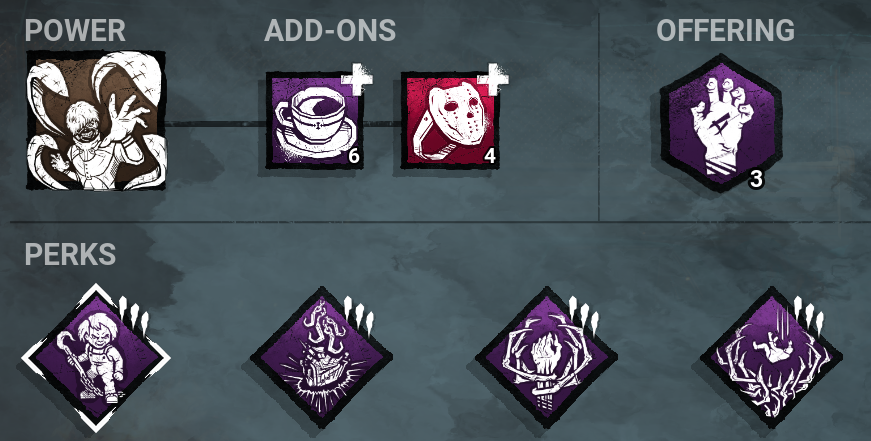Click the quantity 6 on teacup add-on
Image resolution: width=871 pixels, height=441 pixels.
click(354, 157)
